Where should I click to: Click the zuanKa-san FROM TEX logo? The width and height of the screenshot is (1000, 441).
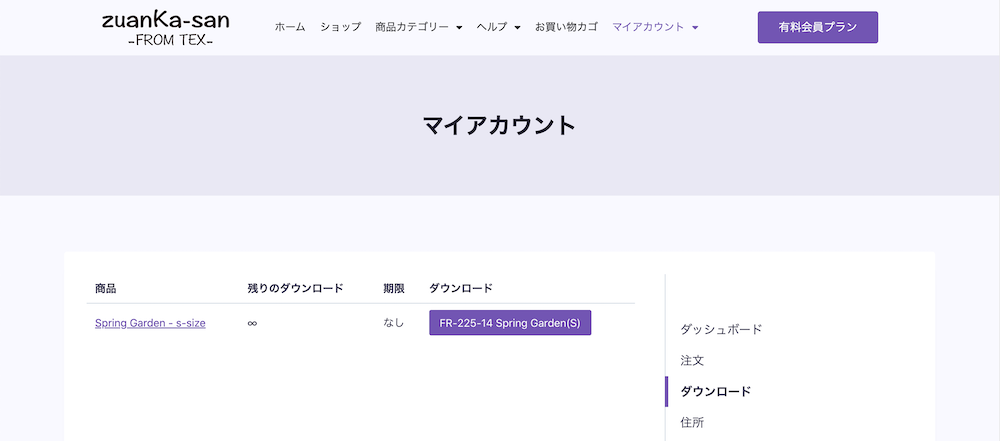tap(166, 29)
